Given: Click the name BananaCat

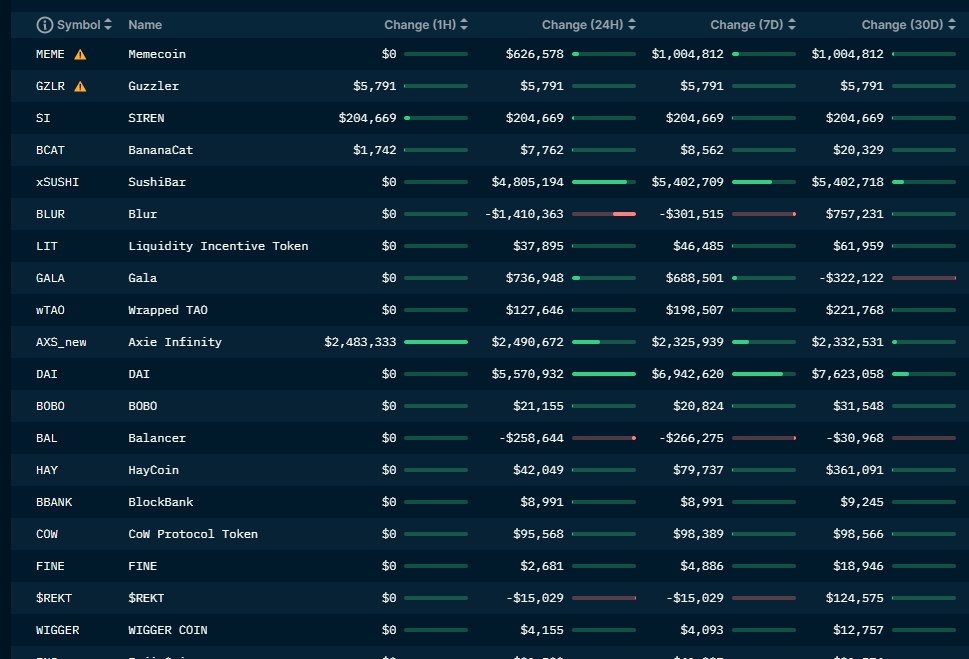Looking at the screenshot, I should [161, 150].
